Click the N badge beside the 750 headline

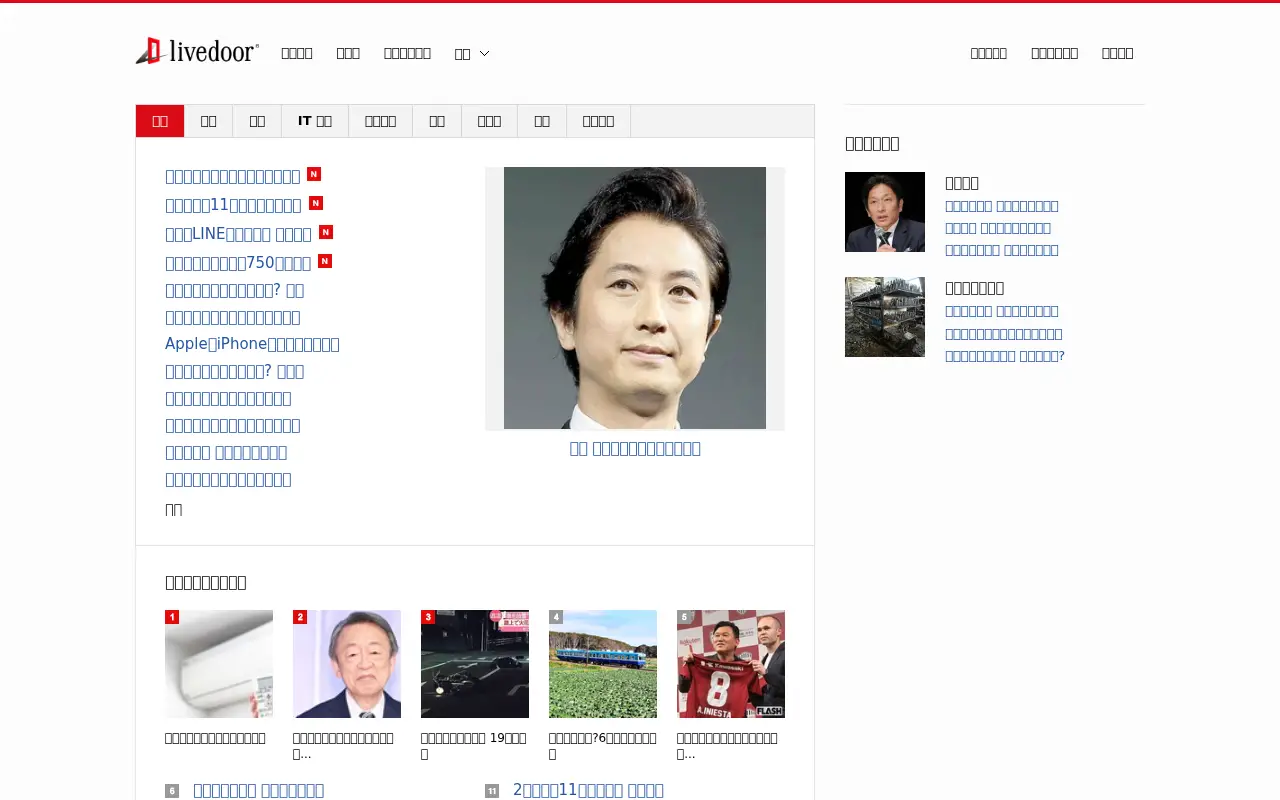pyautogui.click(x=325, y=261)
